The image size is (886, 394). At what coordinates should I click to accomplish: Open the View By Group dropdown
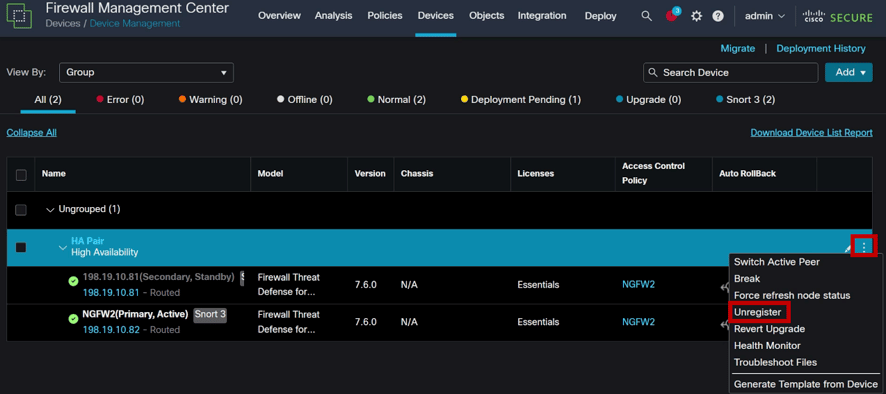point(146,72)
